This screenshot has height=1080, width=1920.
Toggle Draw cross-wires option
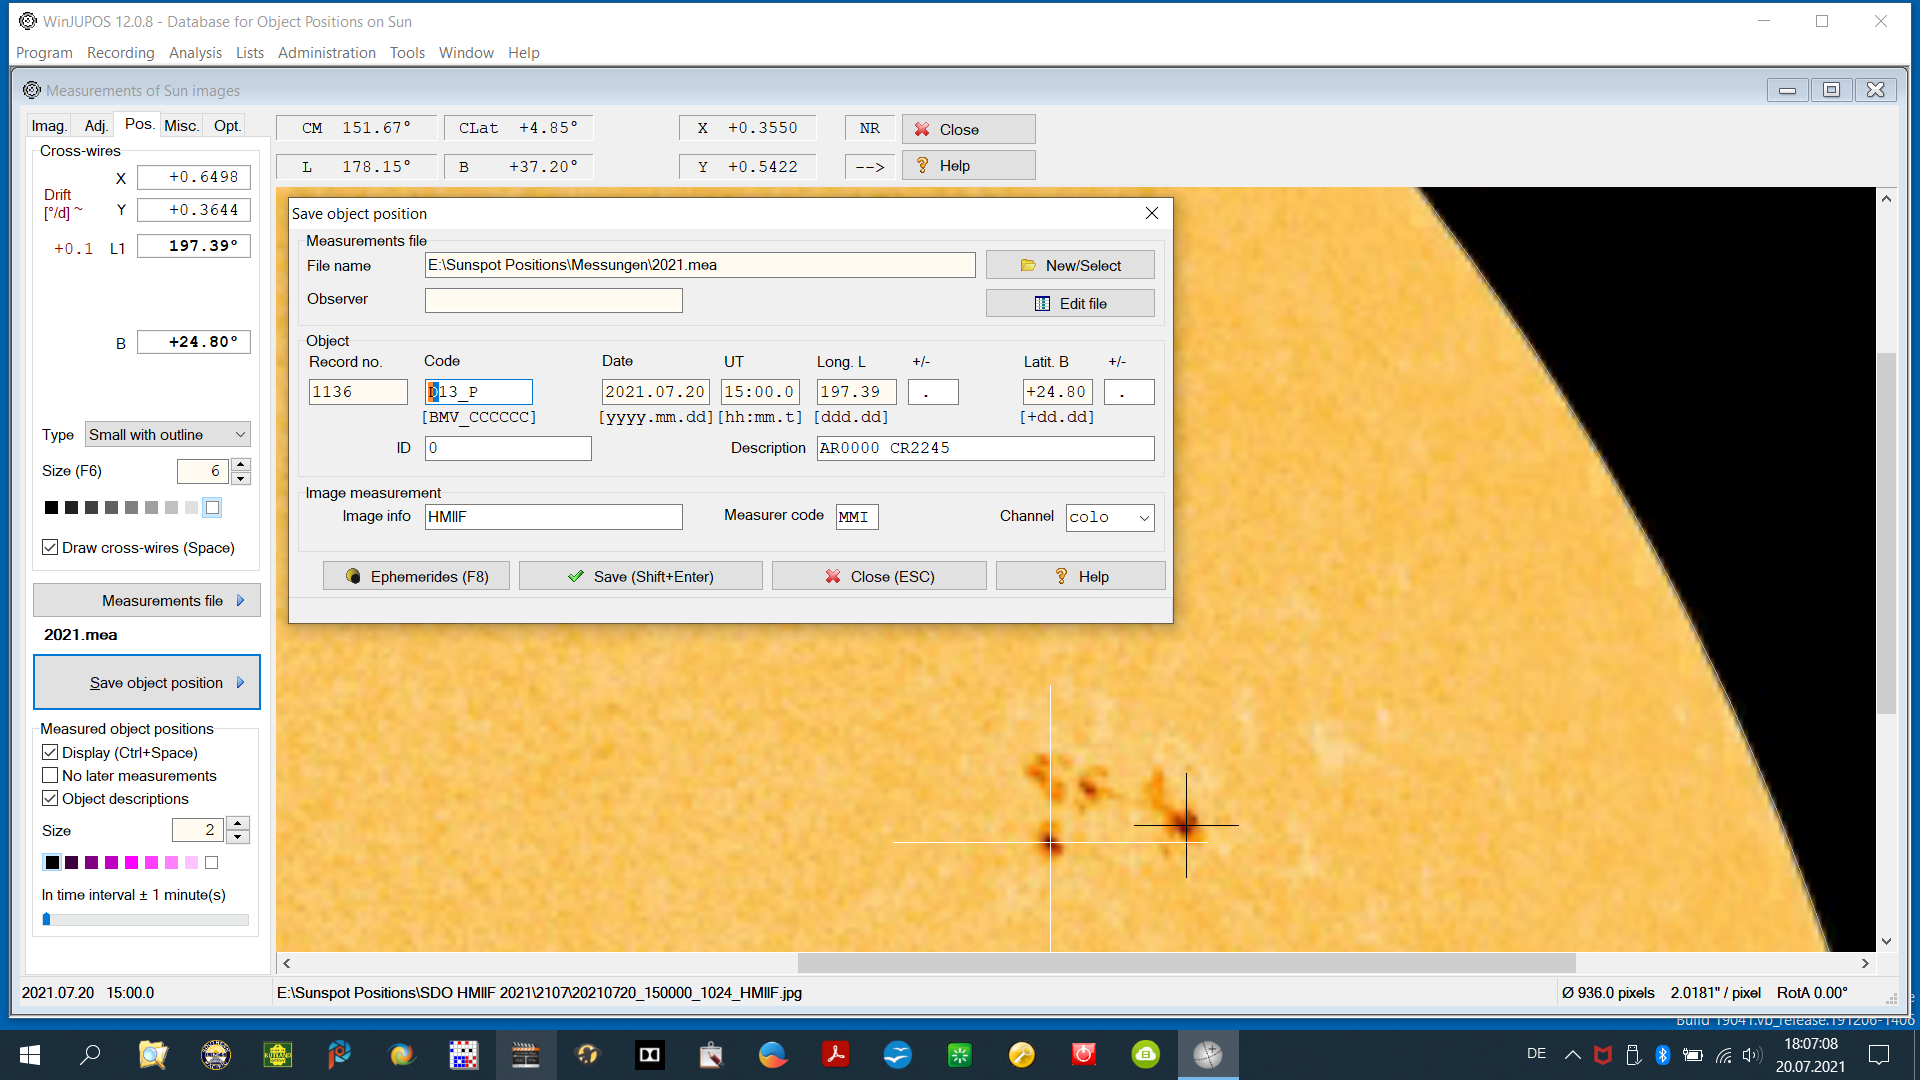pyautogui.click(x=50, y=547)
